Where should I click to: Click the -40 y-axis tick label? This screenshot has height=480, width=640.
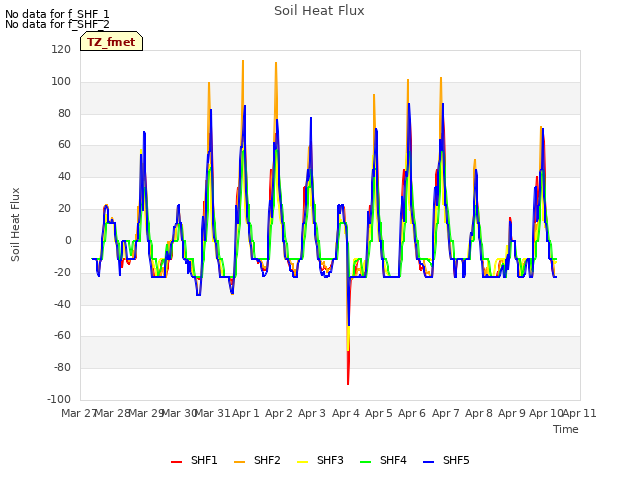click(62, 304)
